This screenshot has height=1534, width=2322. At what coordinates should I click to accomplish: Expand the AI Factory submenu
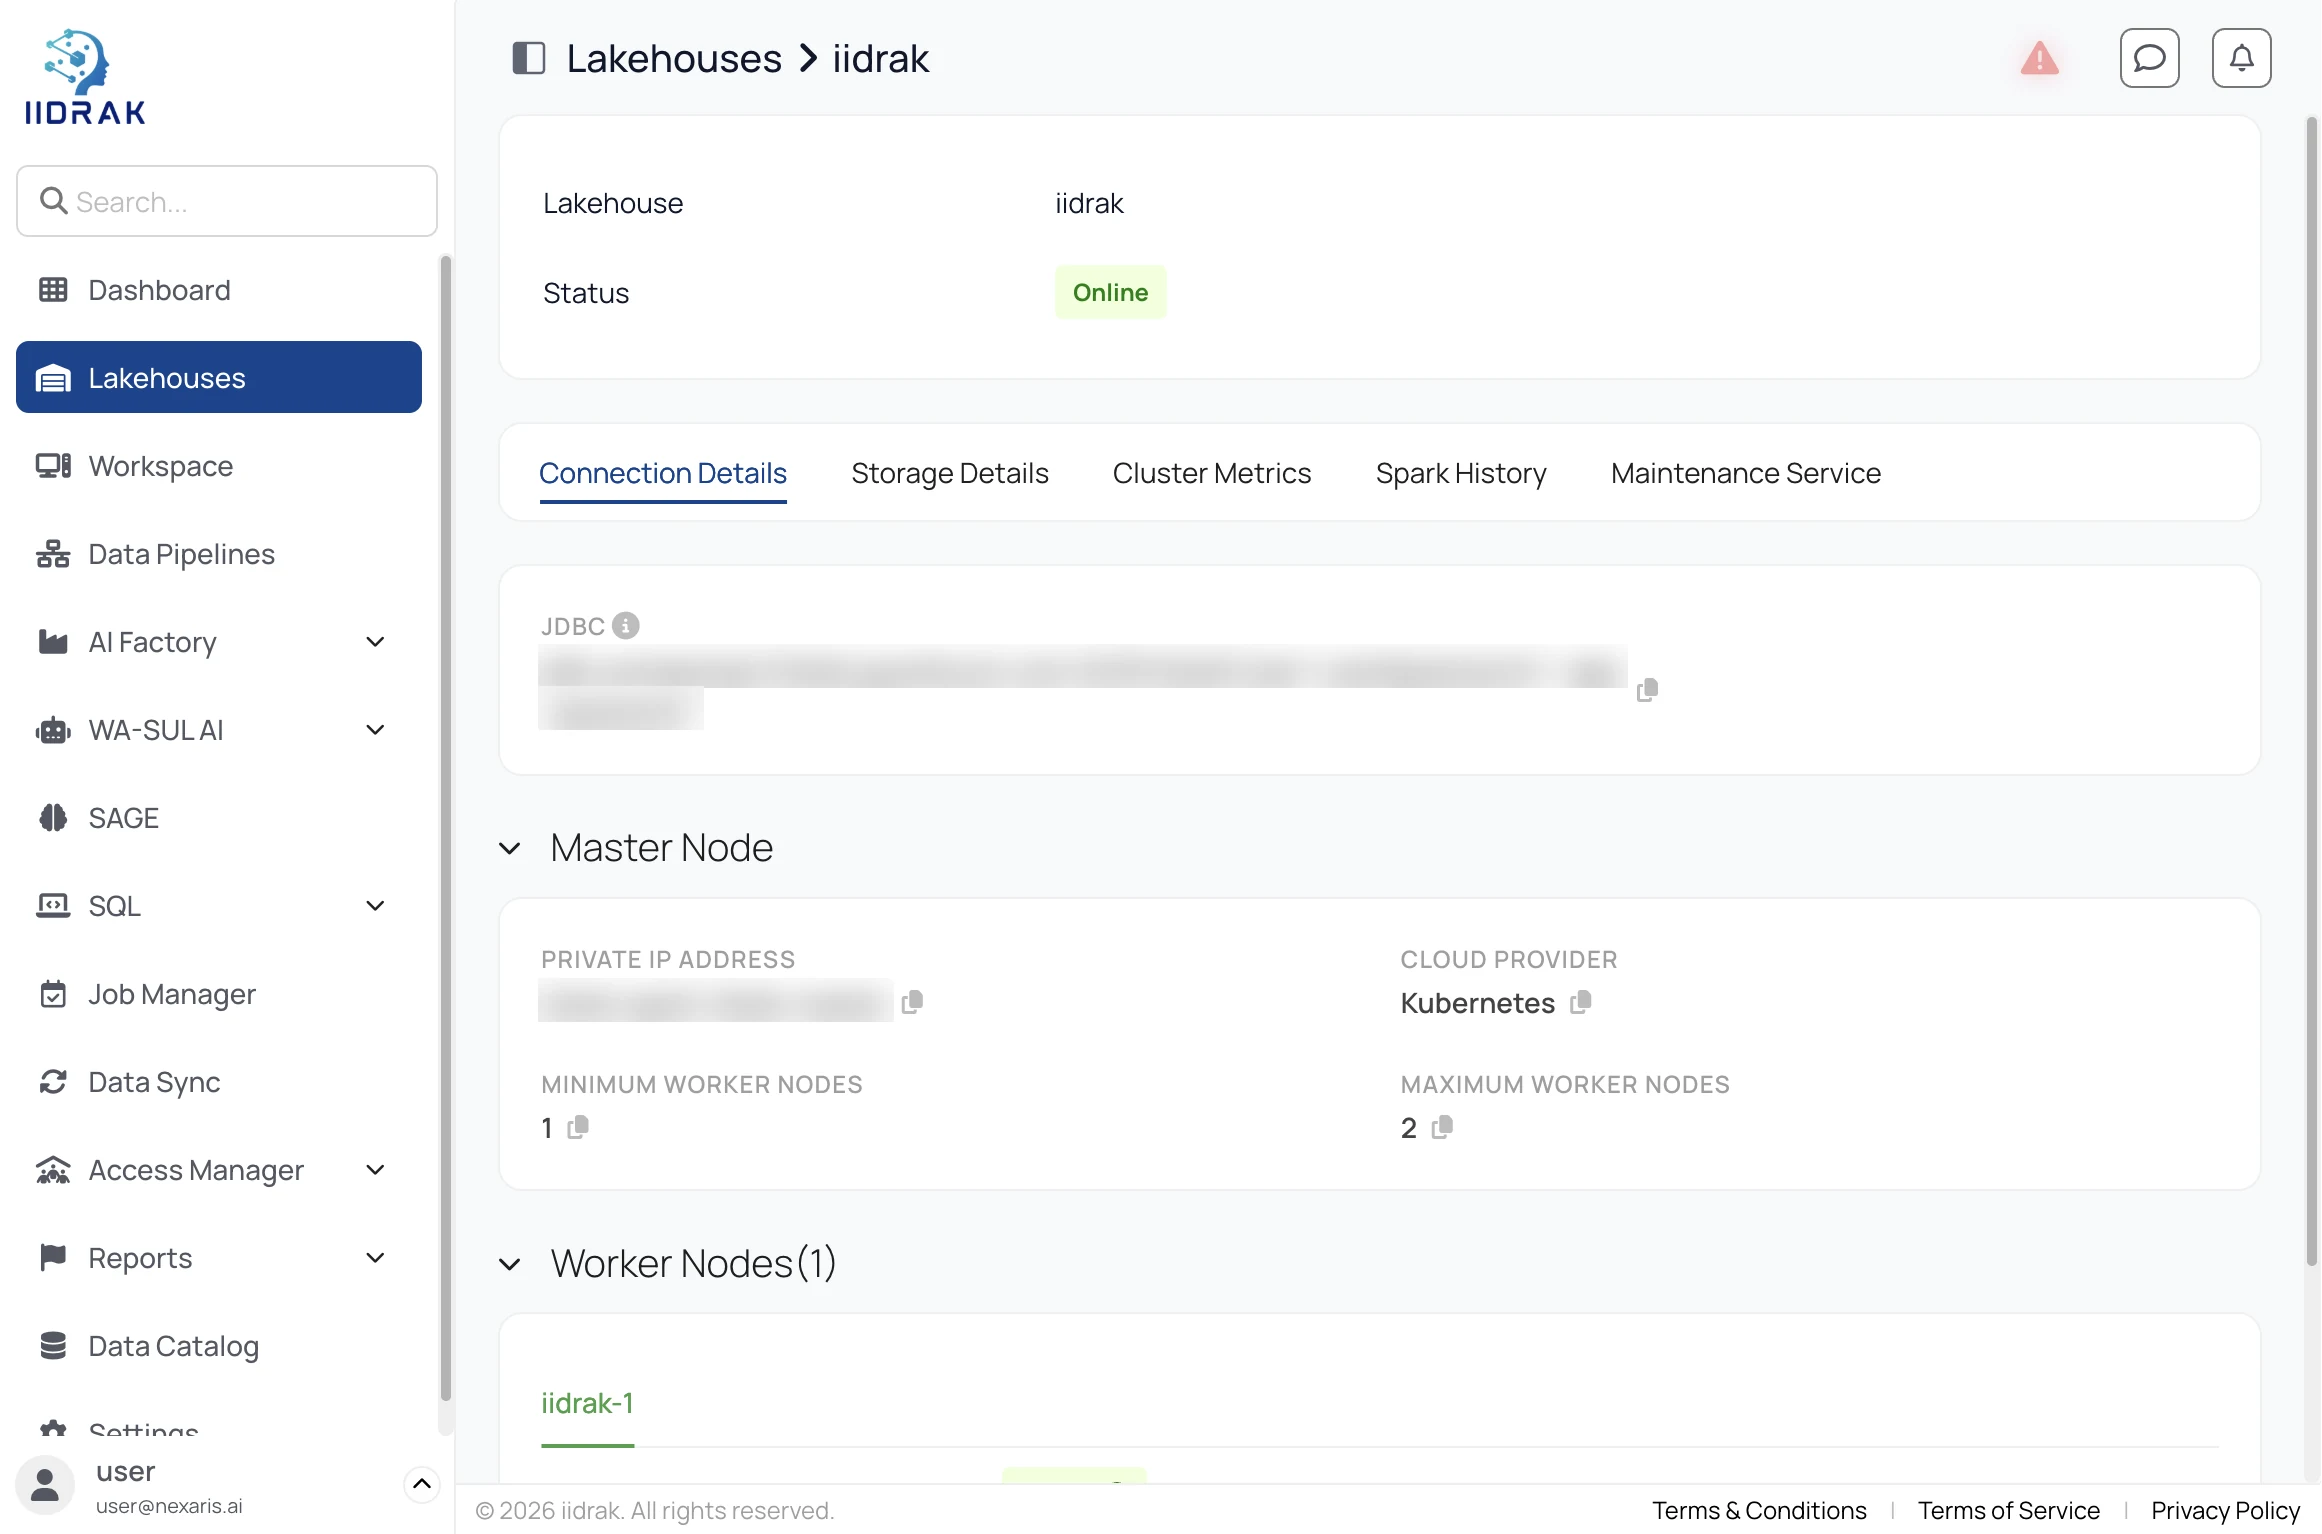(x=375, y=642)
